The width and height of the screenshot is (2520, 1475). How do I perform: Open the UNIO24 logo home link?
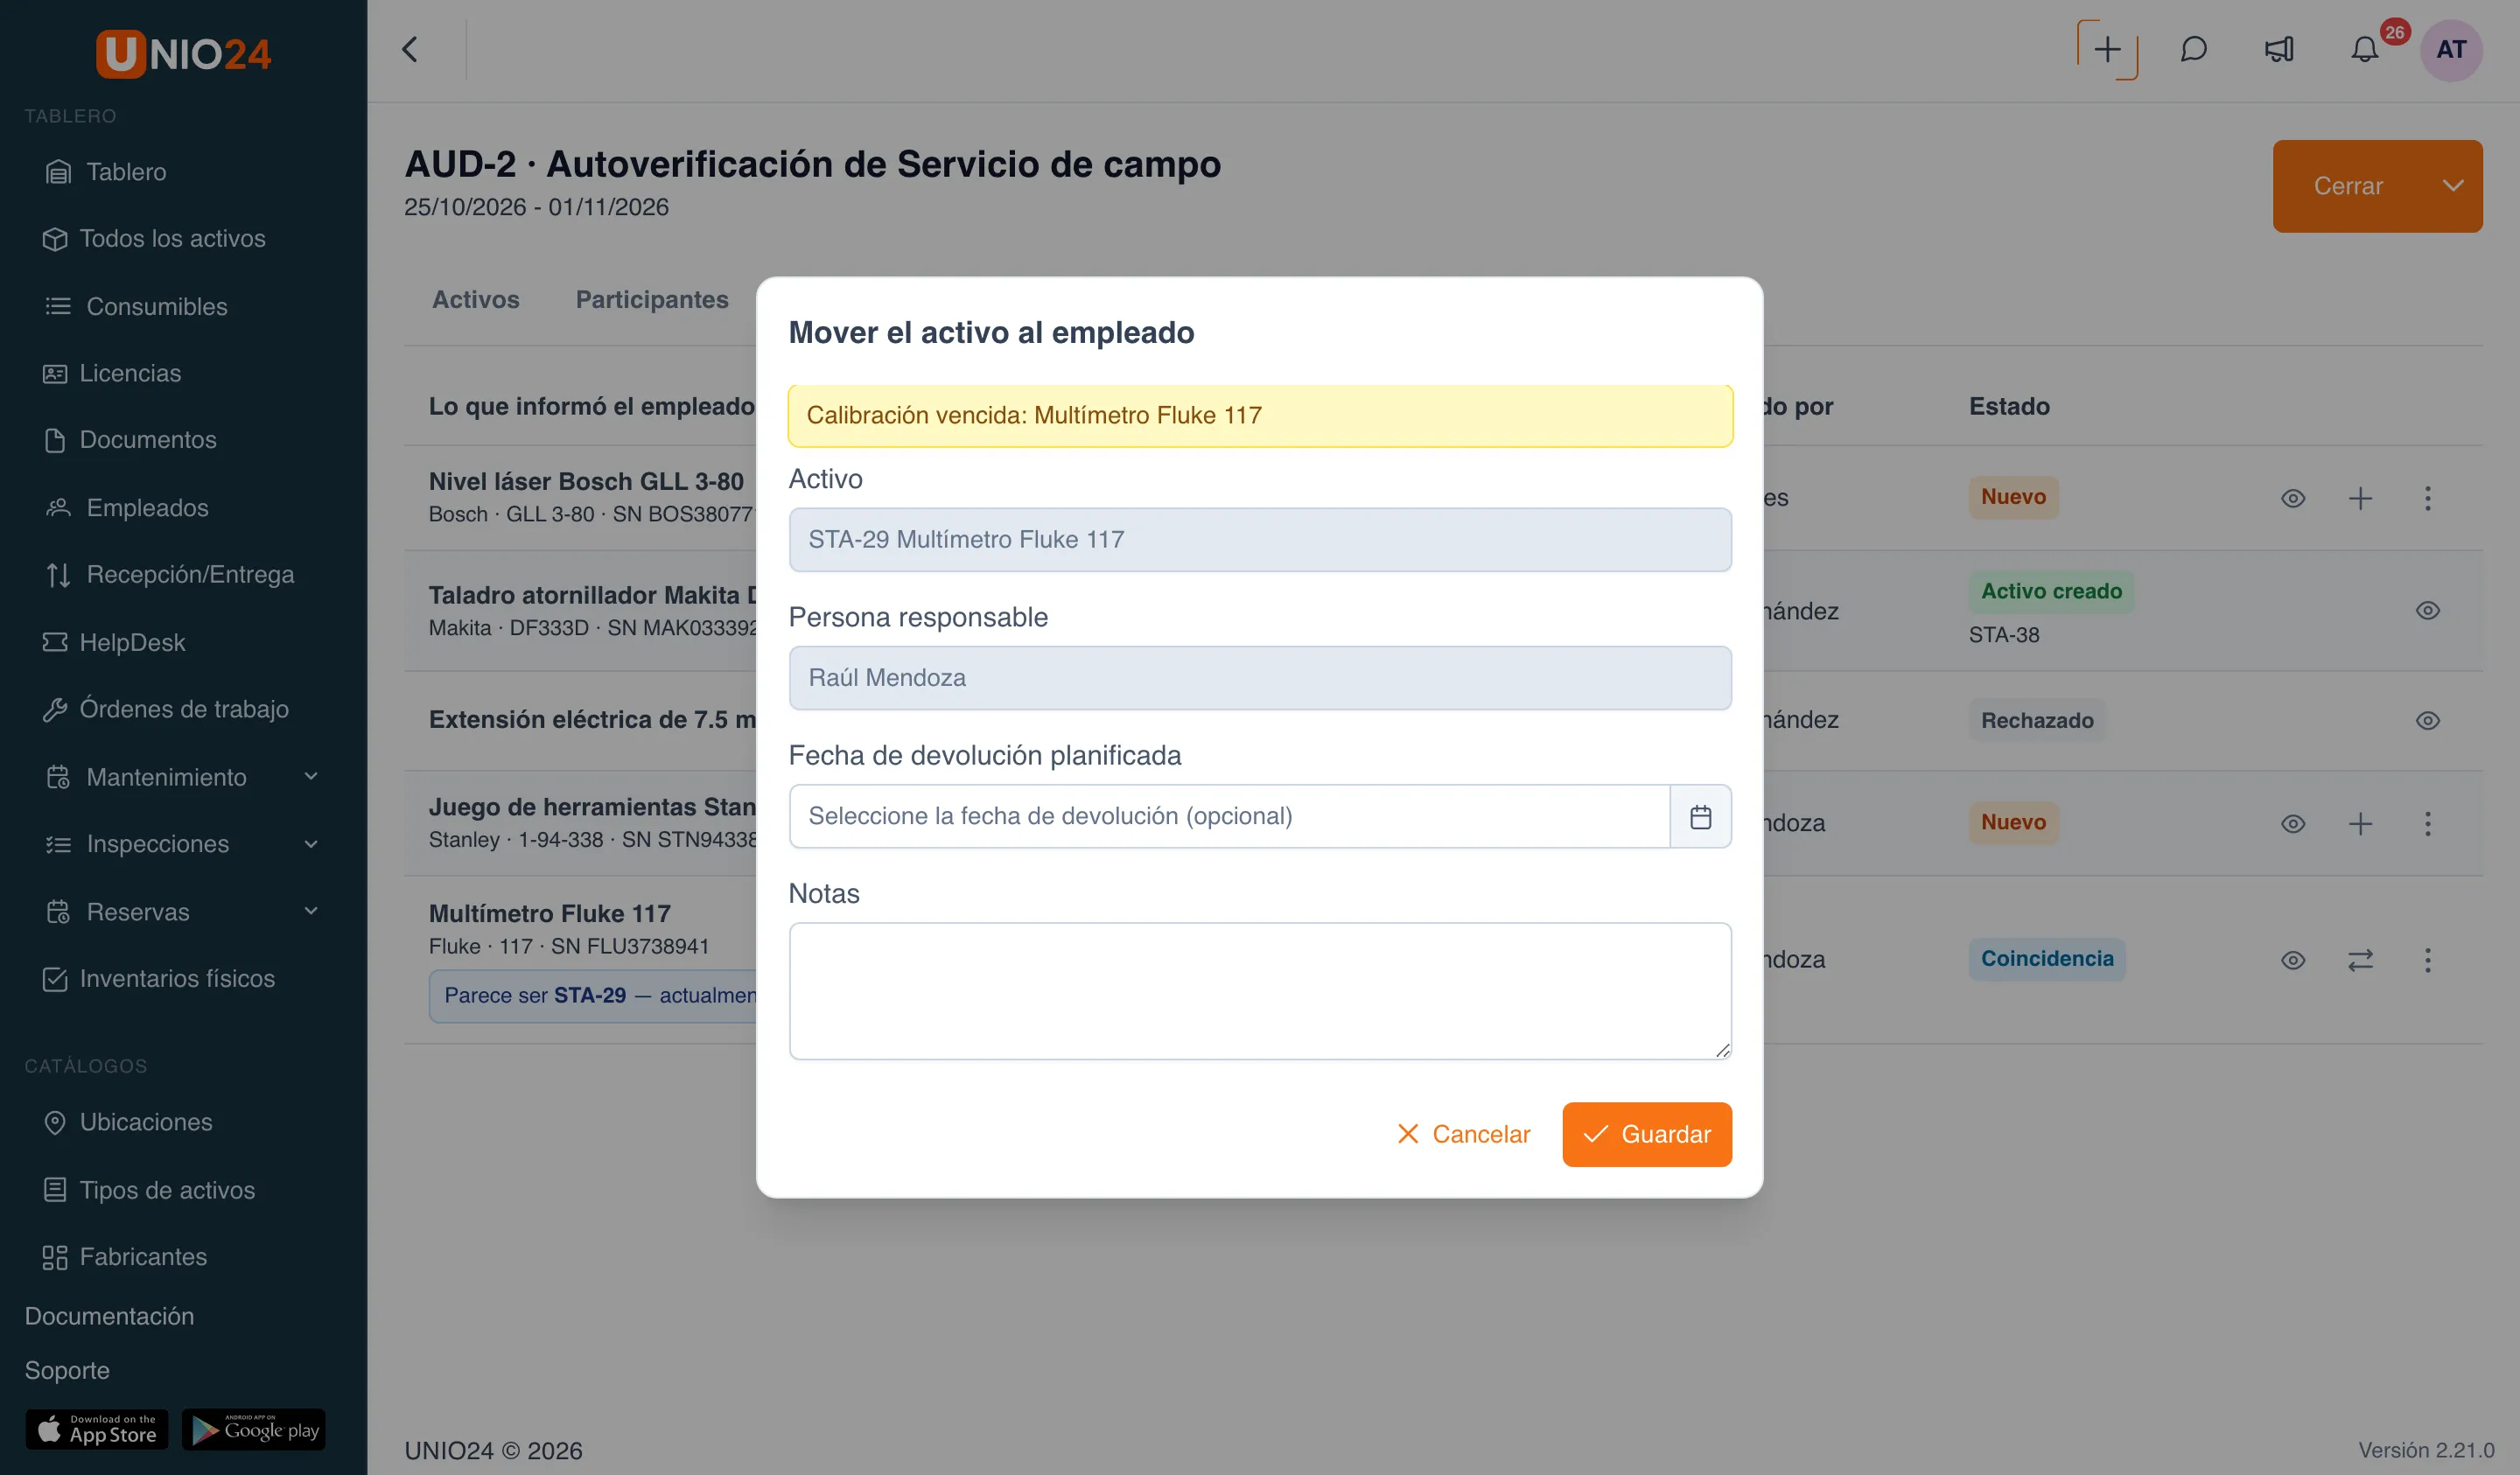(x=183, y=53)
